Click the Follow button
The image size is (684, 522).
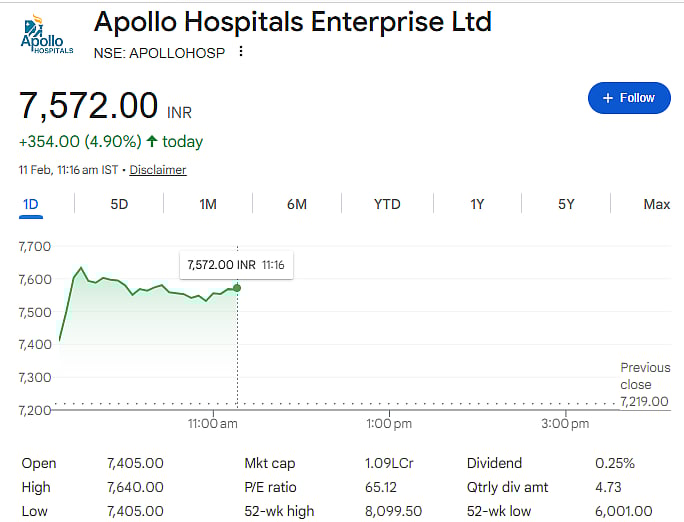pyautogui.click(x=628, y=98)
